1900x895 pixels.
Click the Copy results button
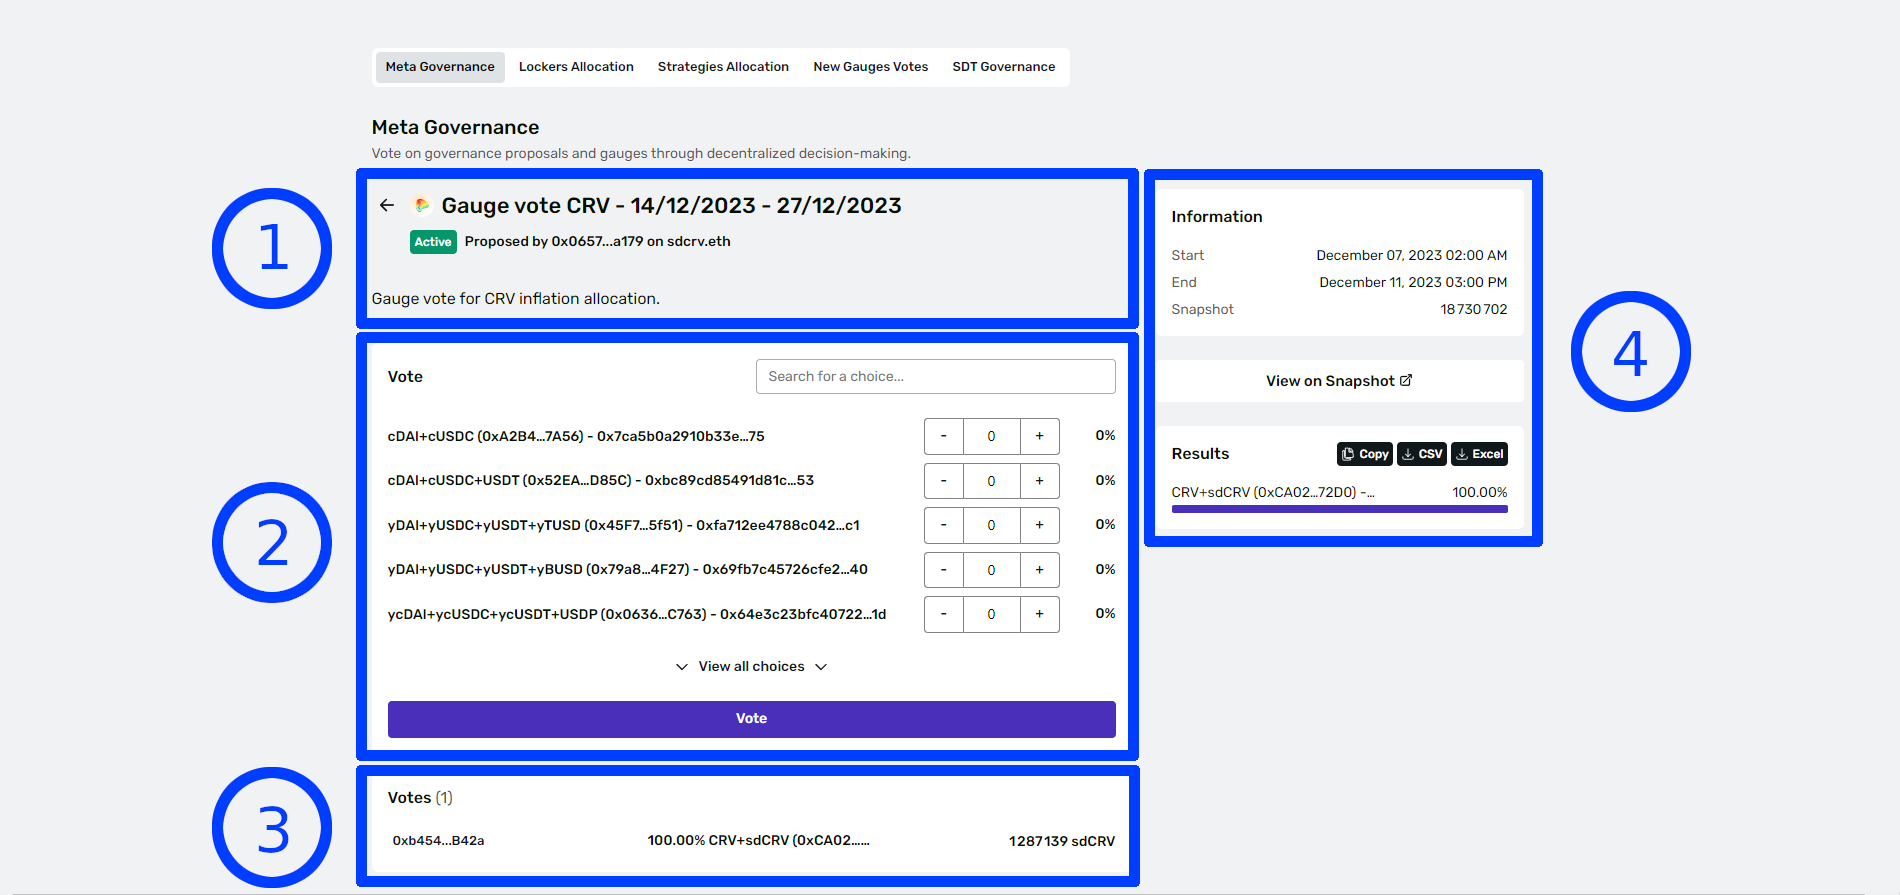pos(1364,454)
